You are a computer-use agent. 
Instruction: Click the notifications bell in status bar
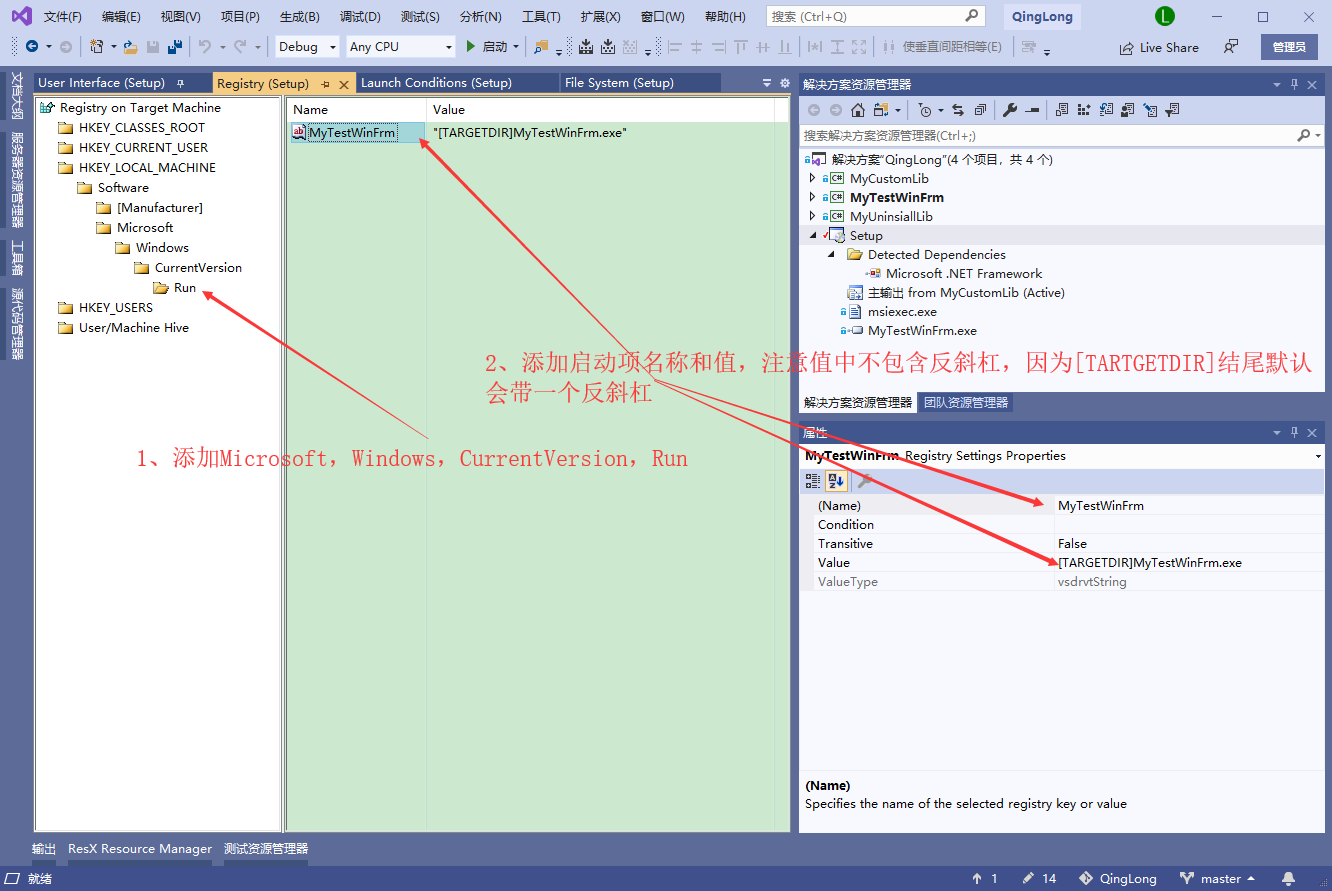point(1289,879)
